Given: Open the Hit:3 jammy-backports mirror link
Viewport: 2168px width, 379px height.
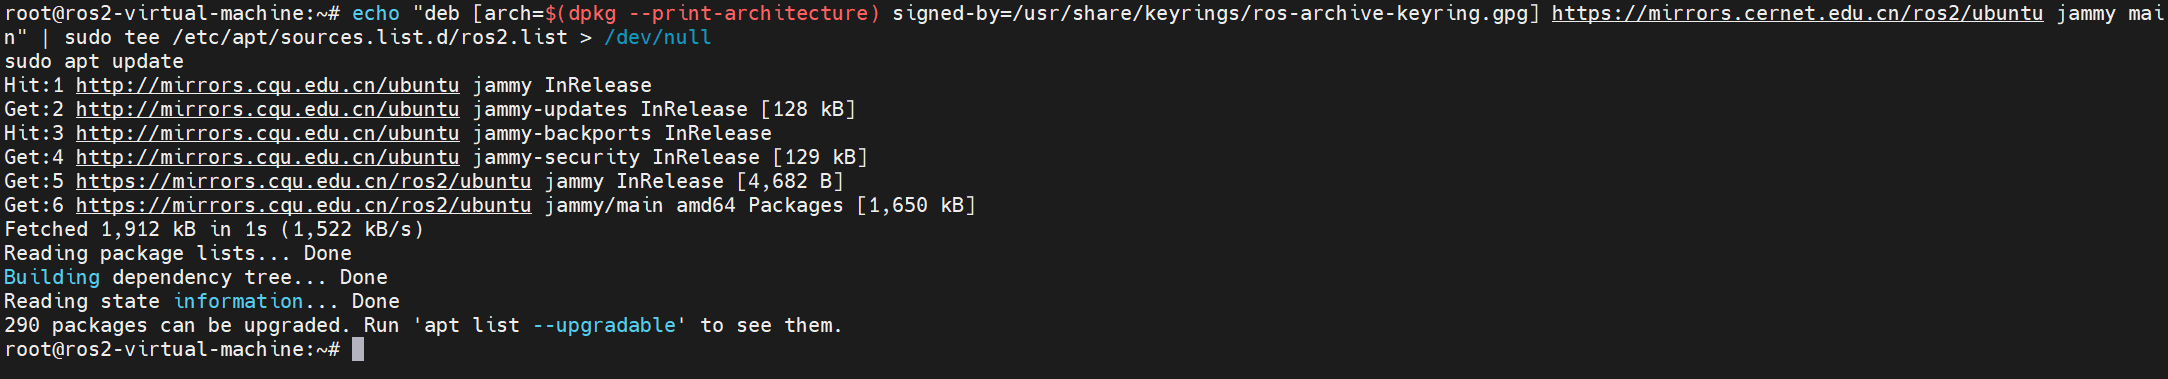Looking at the screenshot, I should pyautogui.click(x=268, y=134).
